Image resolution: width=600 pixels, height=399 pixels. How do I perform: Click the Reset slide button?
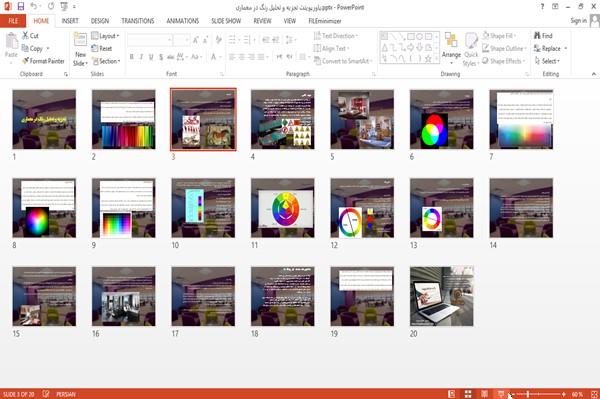[x=102, y=49]
